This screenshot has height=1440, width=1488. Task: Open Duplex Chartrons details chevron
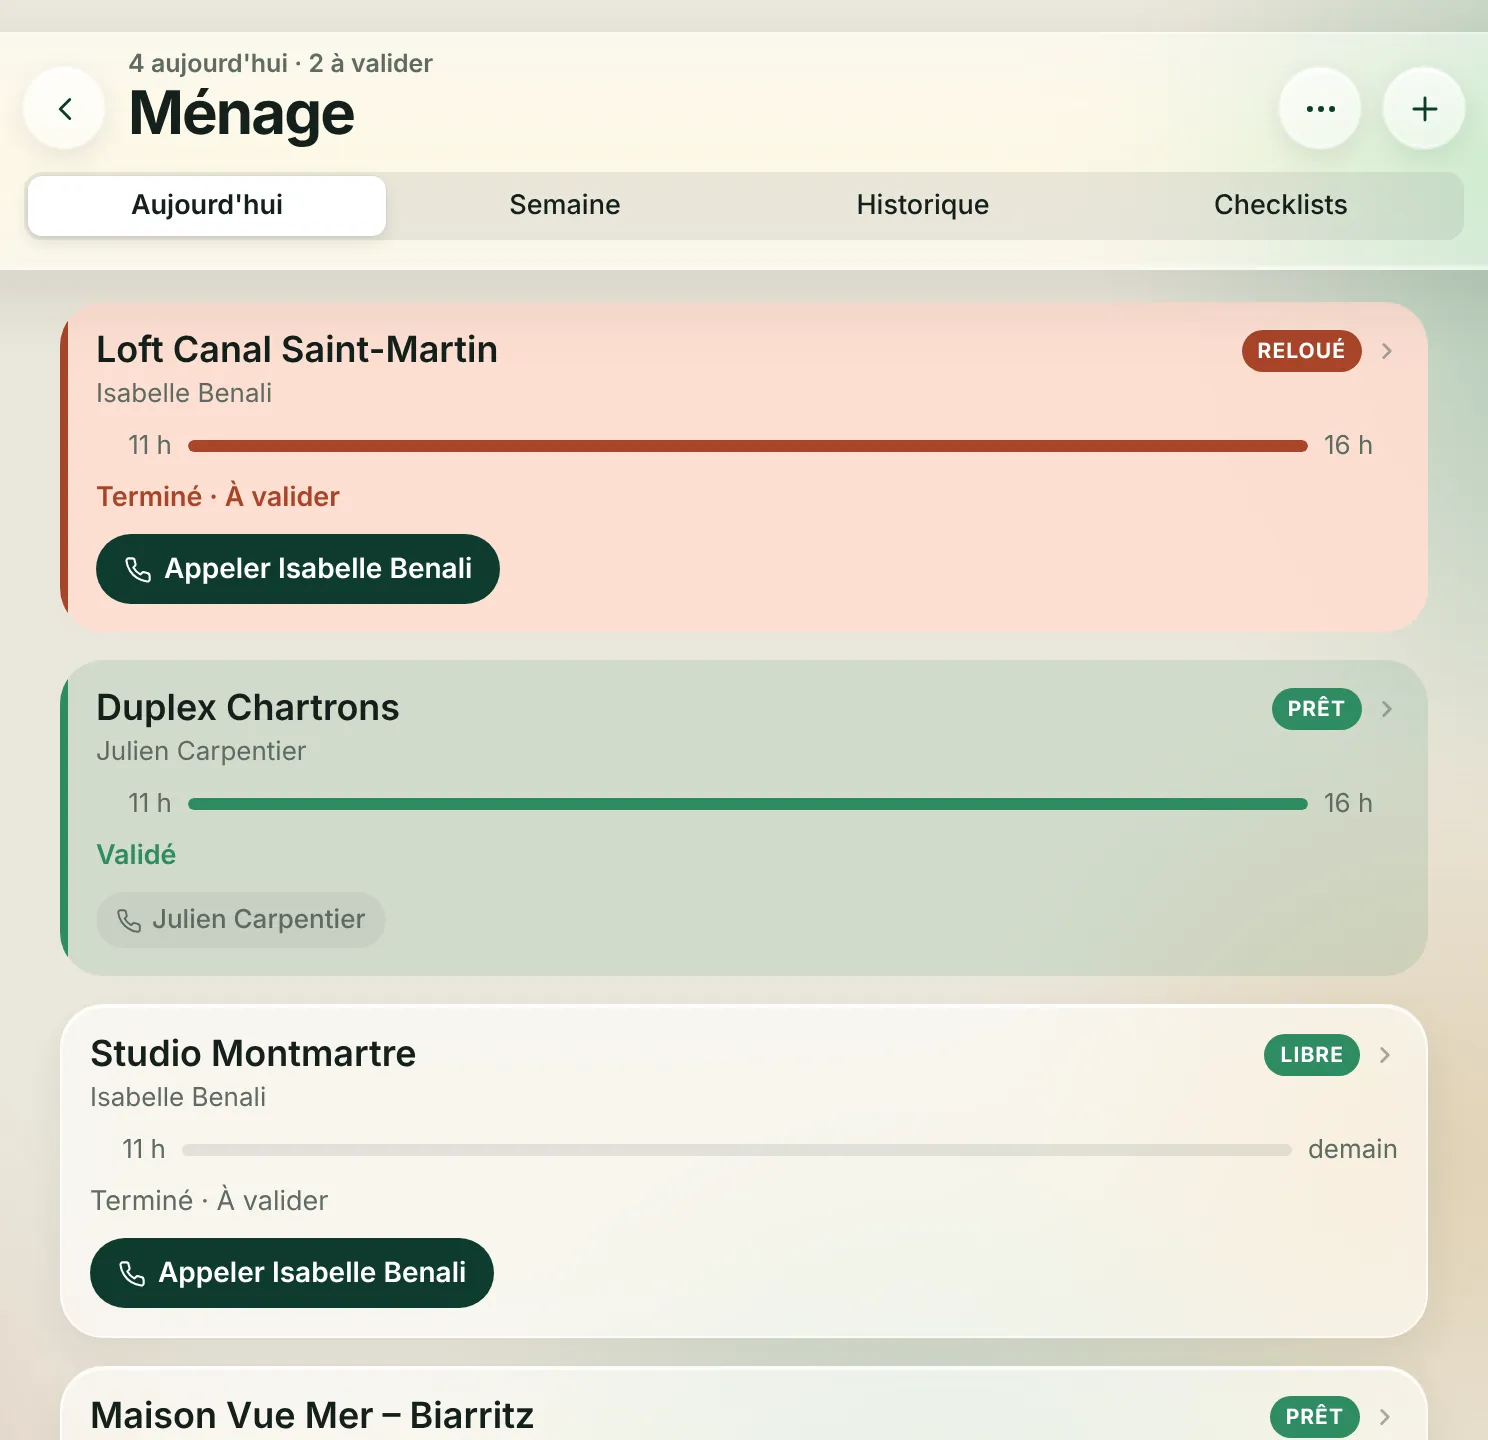tap(1386, 709)
